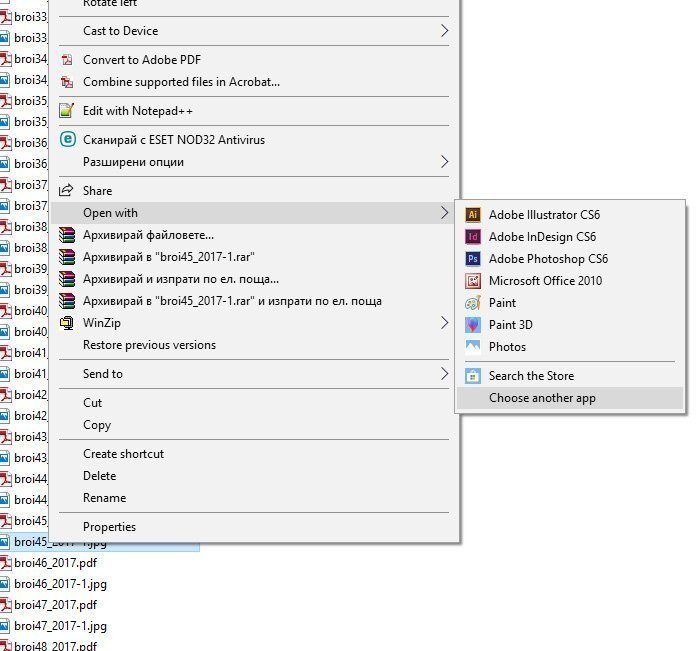
Task: Open with Adobe InDesign CS6
Action: [x=570, y=237]
